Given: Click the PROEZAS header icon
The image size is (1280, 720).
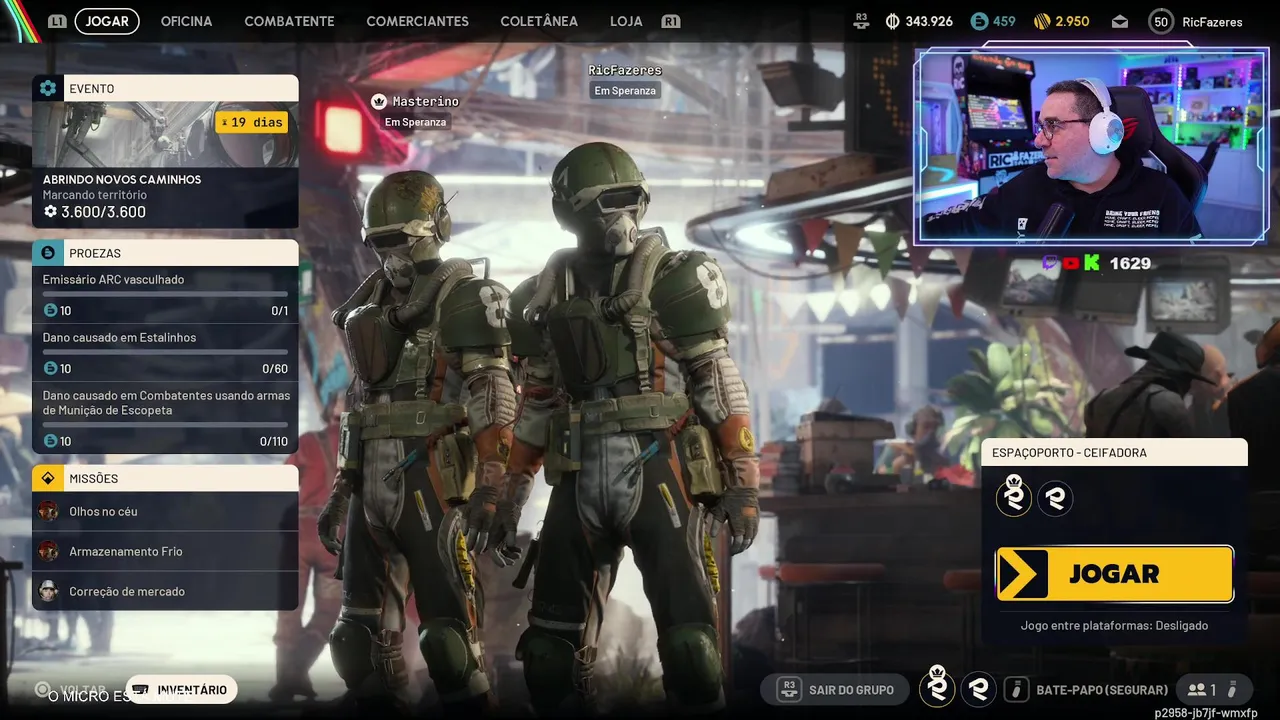Looking at the screenshot, I should [x=47, y=253].
